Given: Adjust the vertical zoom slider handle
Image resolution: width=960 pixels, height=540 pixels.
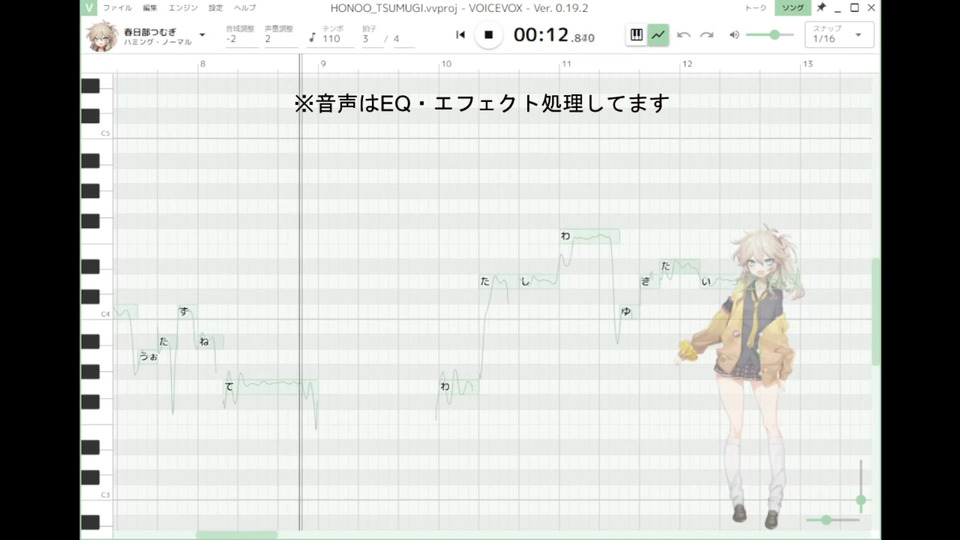Looking at the screenshot, I should click(x=861, y=500).
